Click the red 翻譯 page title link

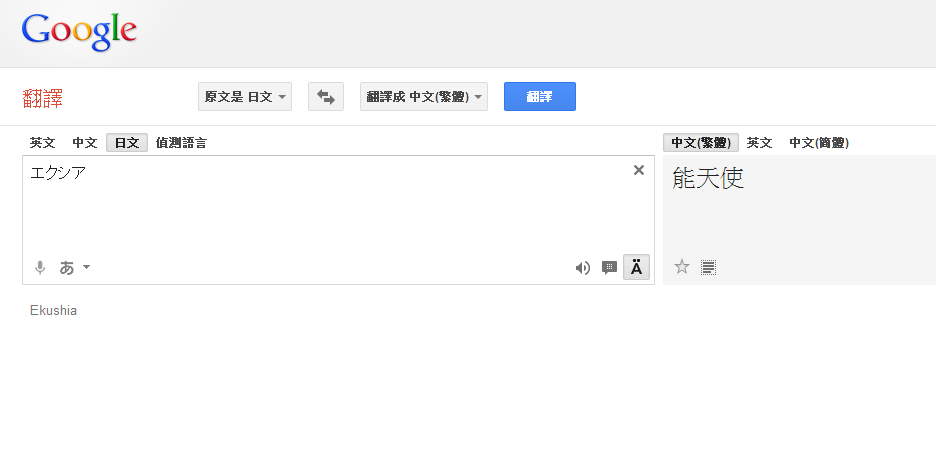point(43,98)
